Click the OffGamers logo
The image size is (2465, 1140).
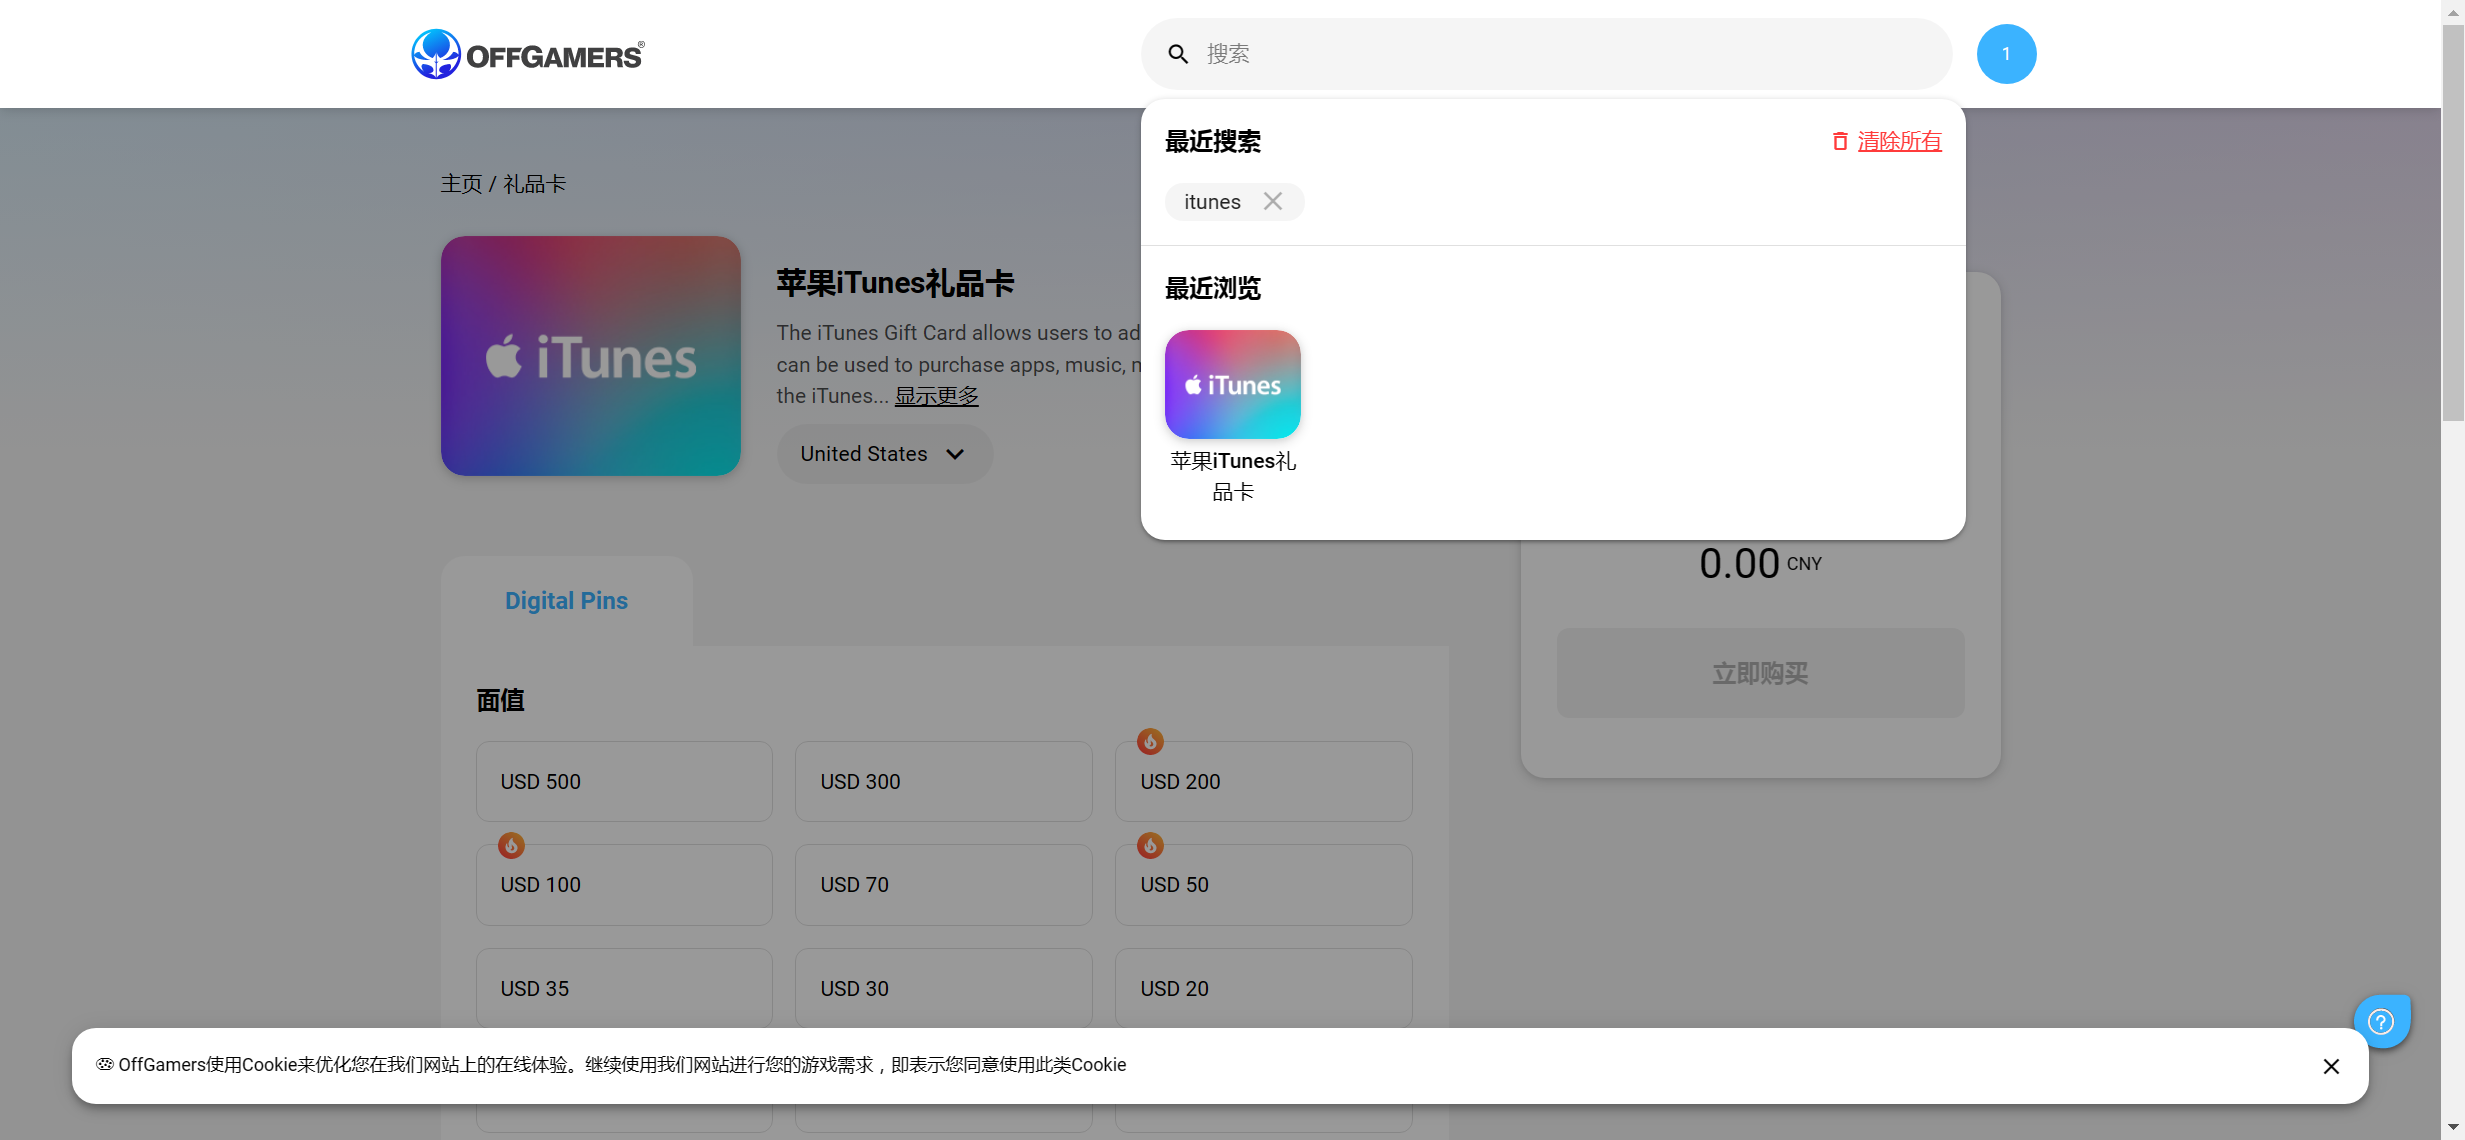(528, 54)
